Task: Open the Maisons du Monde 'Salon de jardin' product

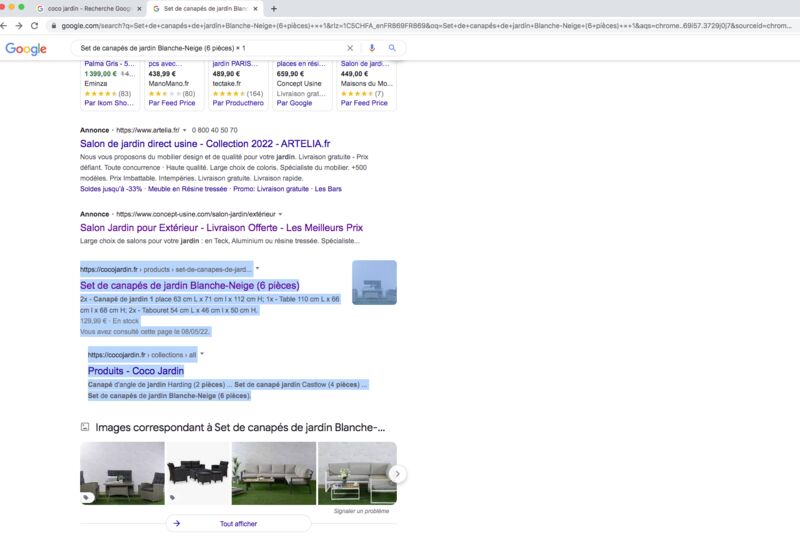Action: 365,64
